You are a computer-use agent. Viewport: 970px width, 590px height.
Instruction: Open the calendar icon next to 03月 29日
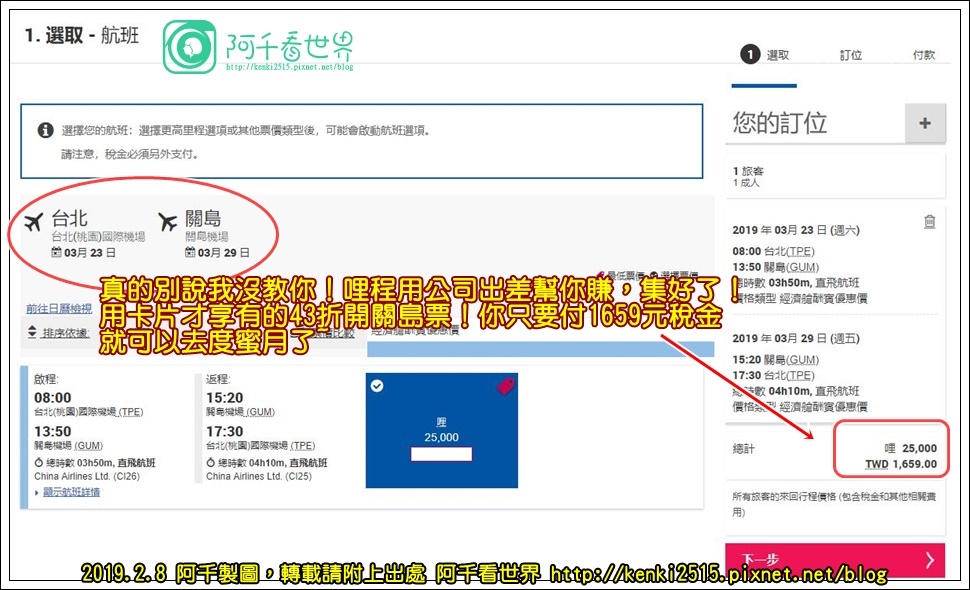point(190,252)
